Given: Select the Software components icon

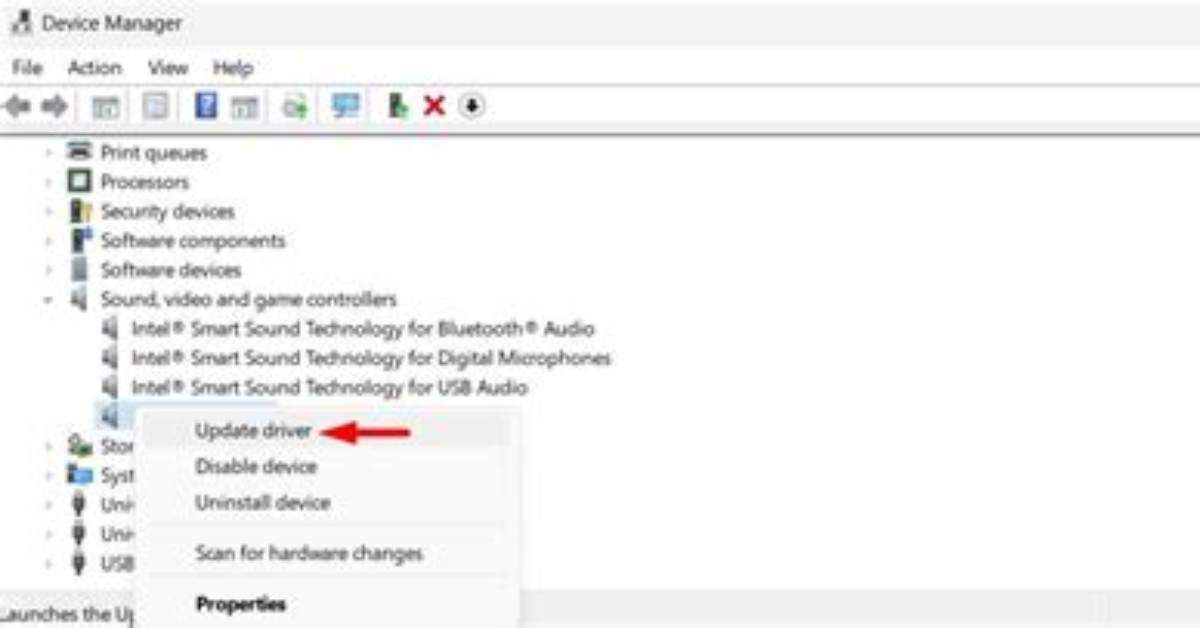Looking at the screenshot, I should click(x=79, y=240).
